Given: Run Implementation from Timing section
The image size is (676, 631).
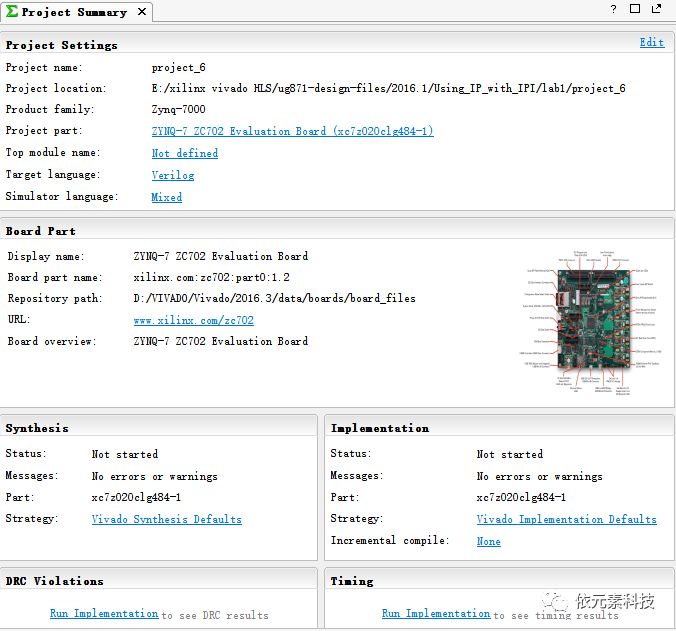Looking at the screenshot, I should coord(436,613).
